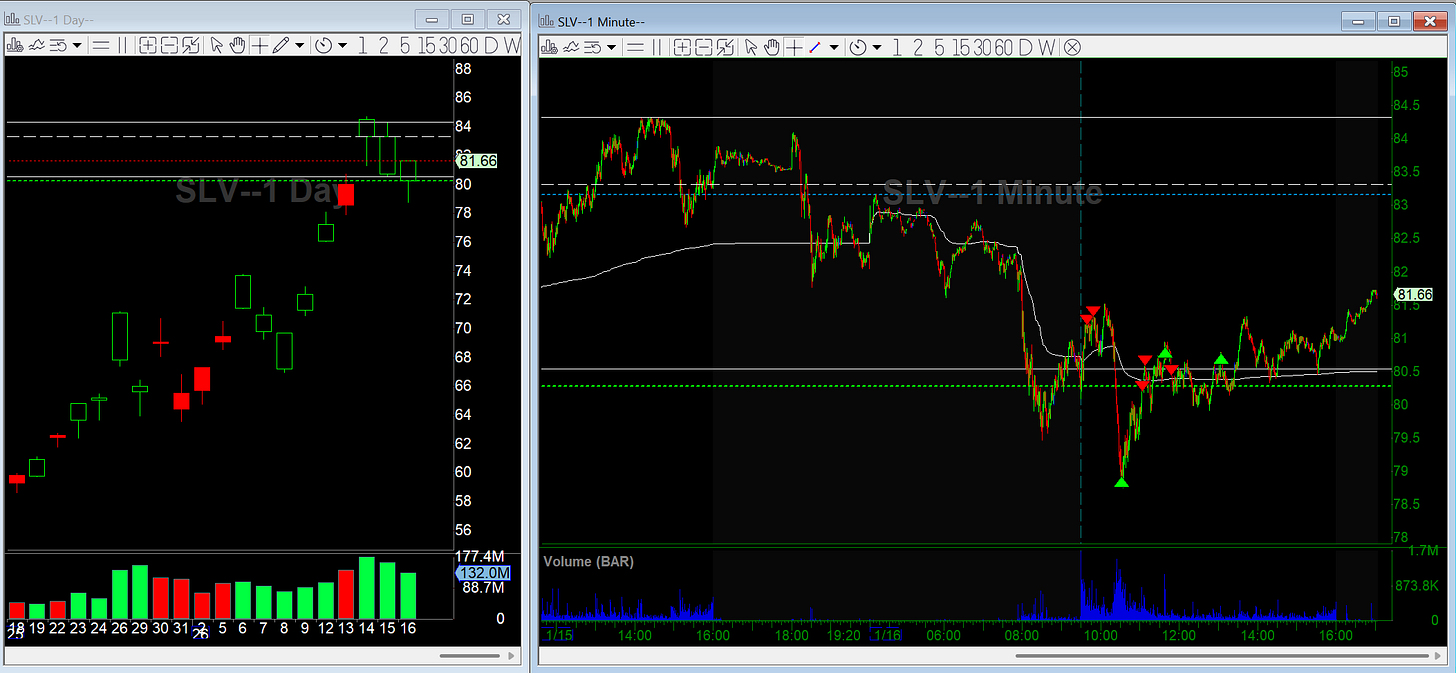Switch 1 Minute window to 60-minute timeframe
Image resolution: width=1456 pixels, height=673 pixels.
pos(1003,47)
